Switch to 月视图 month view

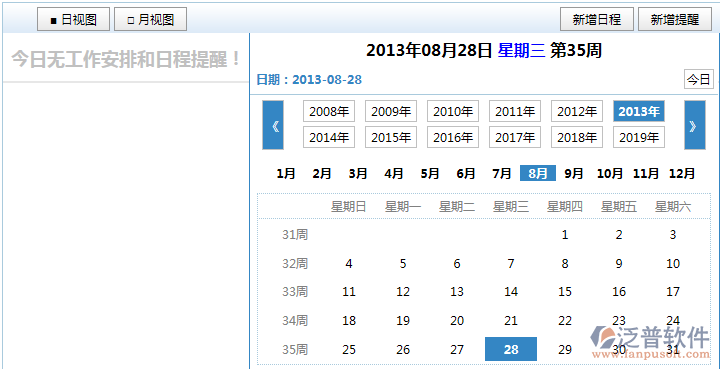pos(150,19)
